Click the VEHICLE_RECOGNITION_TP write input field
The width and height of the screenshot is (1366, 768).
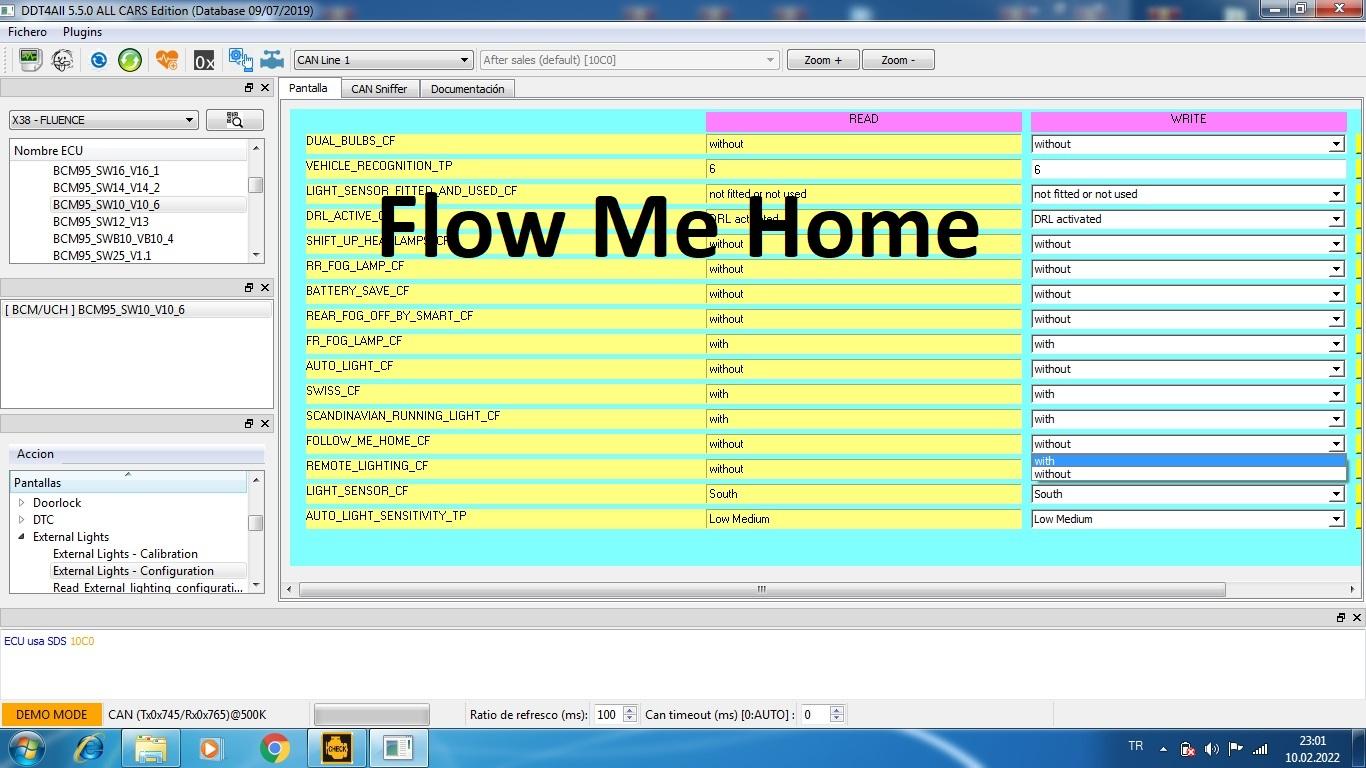point(1187,169)
